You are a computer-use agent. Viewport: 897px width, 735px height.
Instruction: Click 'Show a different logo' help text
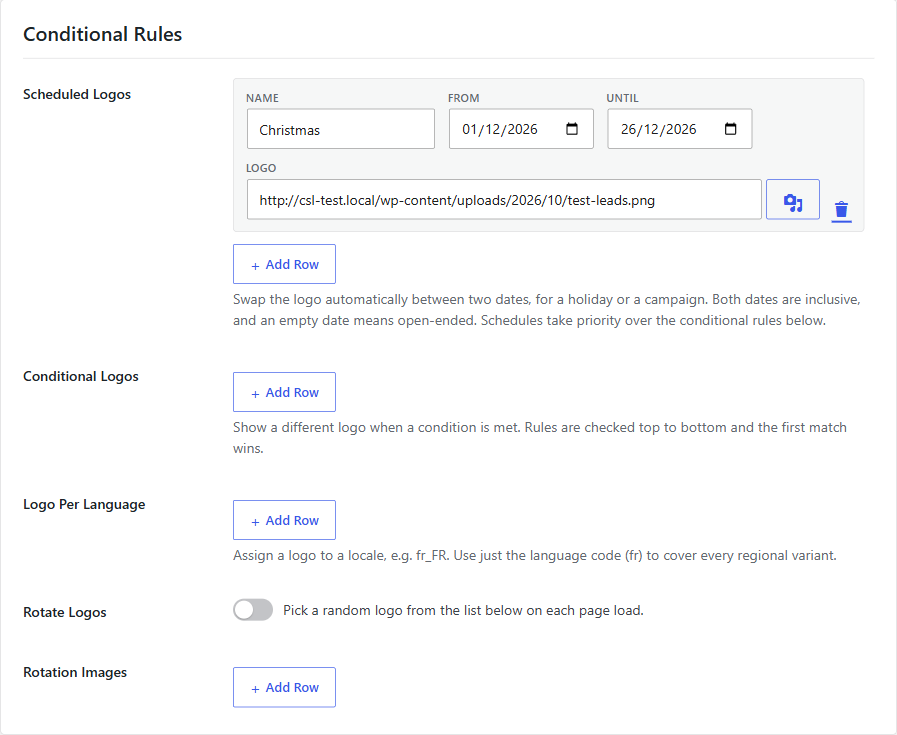pyautogui.click(x=539, y=438)
